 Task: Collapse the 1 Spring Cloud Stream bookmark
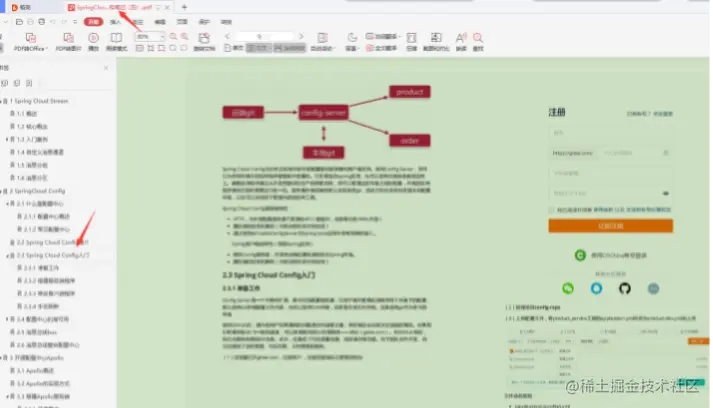(x=1, y=101)
